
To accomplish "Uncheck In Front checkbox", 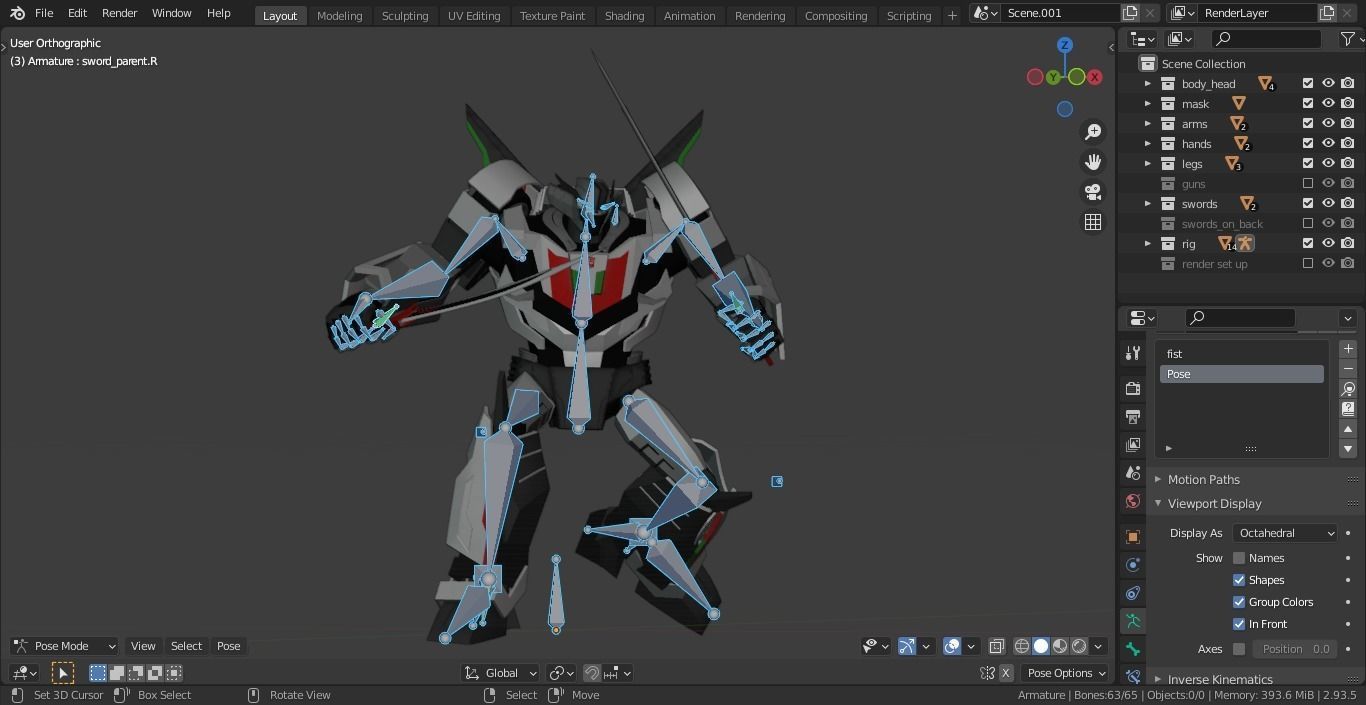I will pyautogui.click(x=1239, y=624).
